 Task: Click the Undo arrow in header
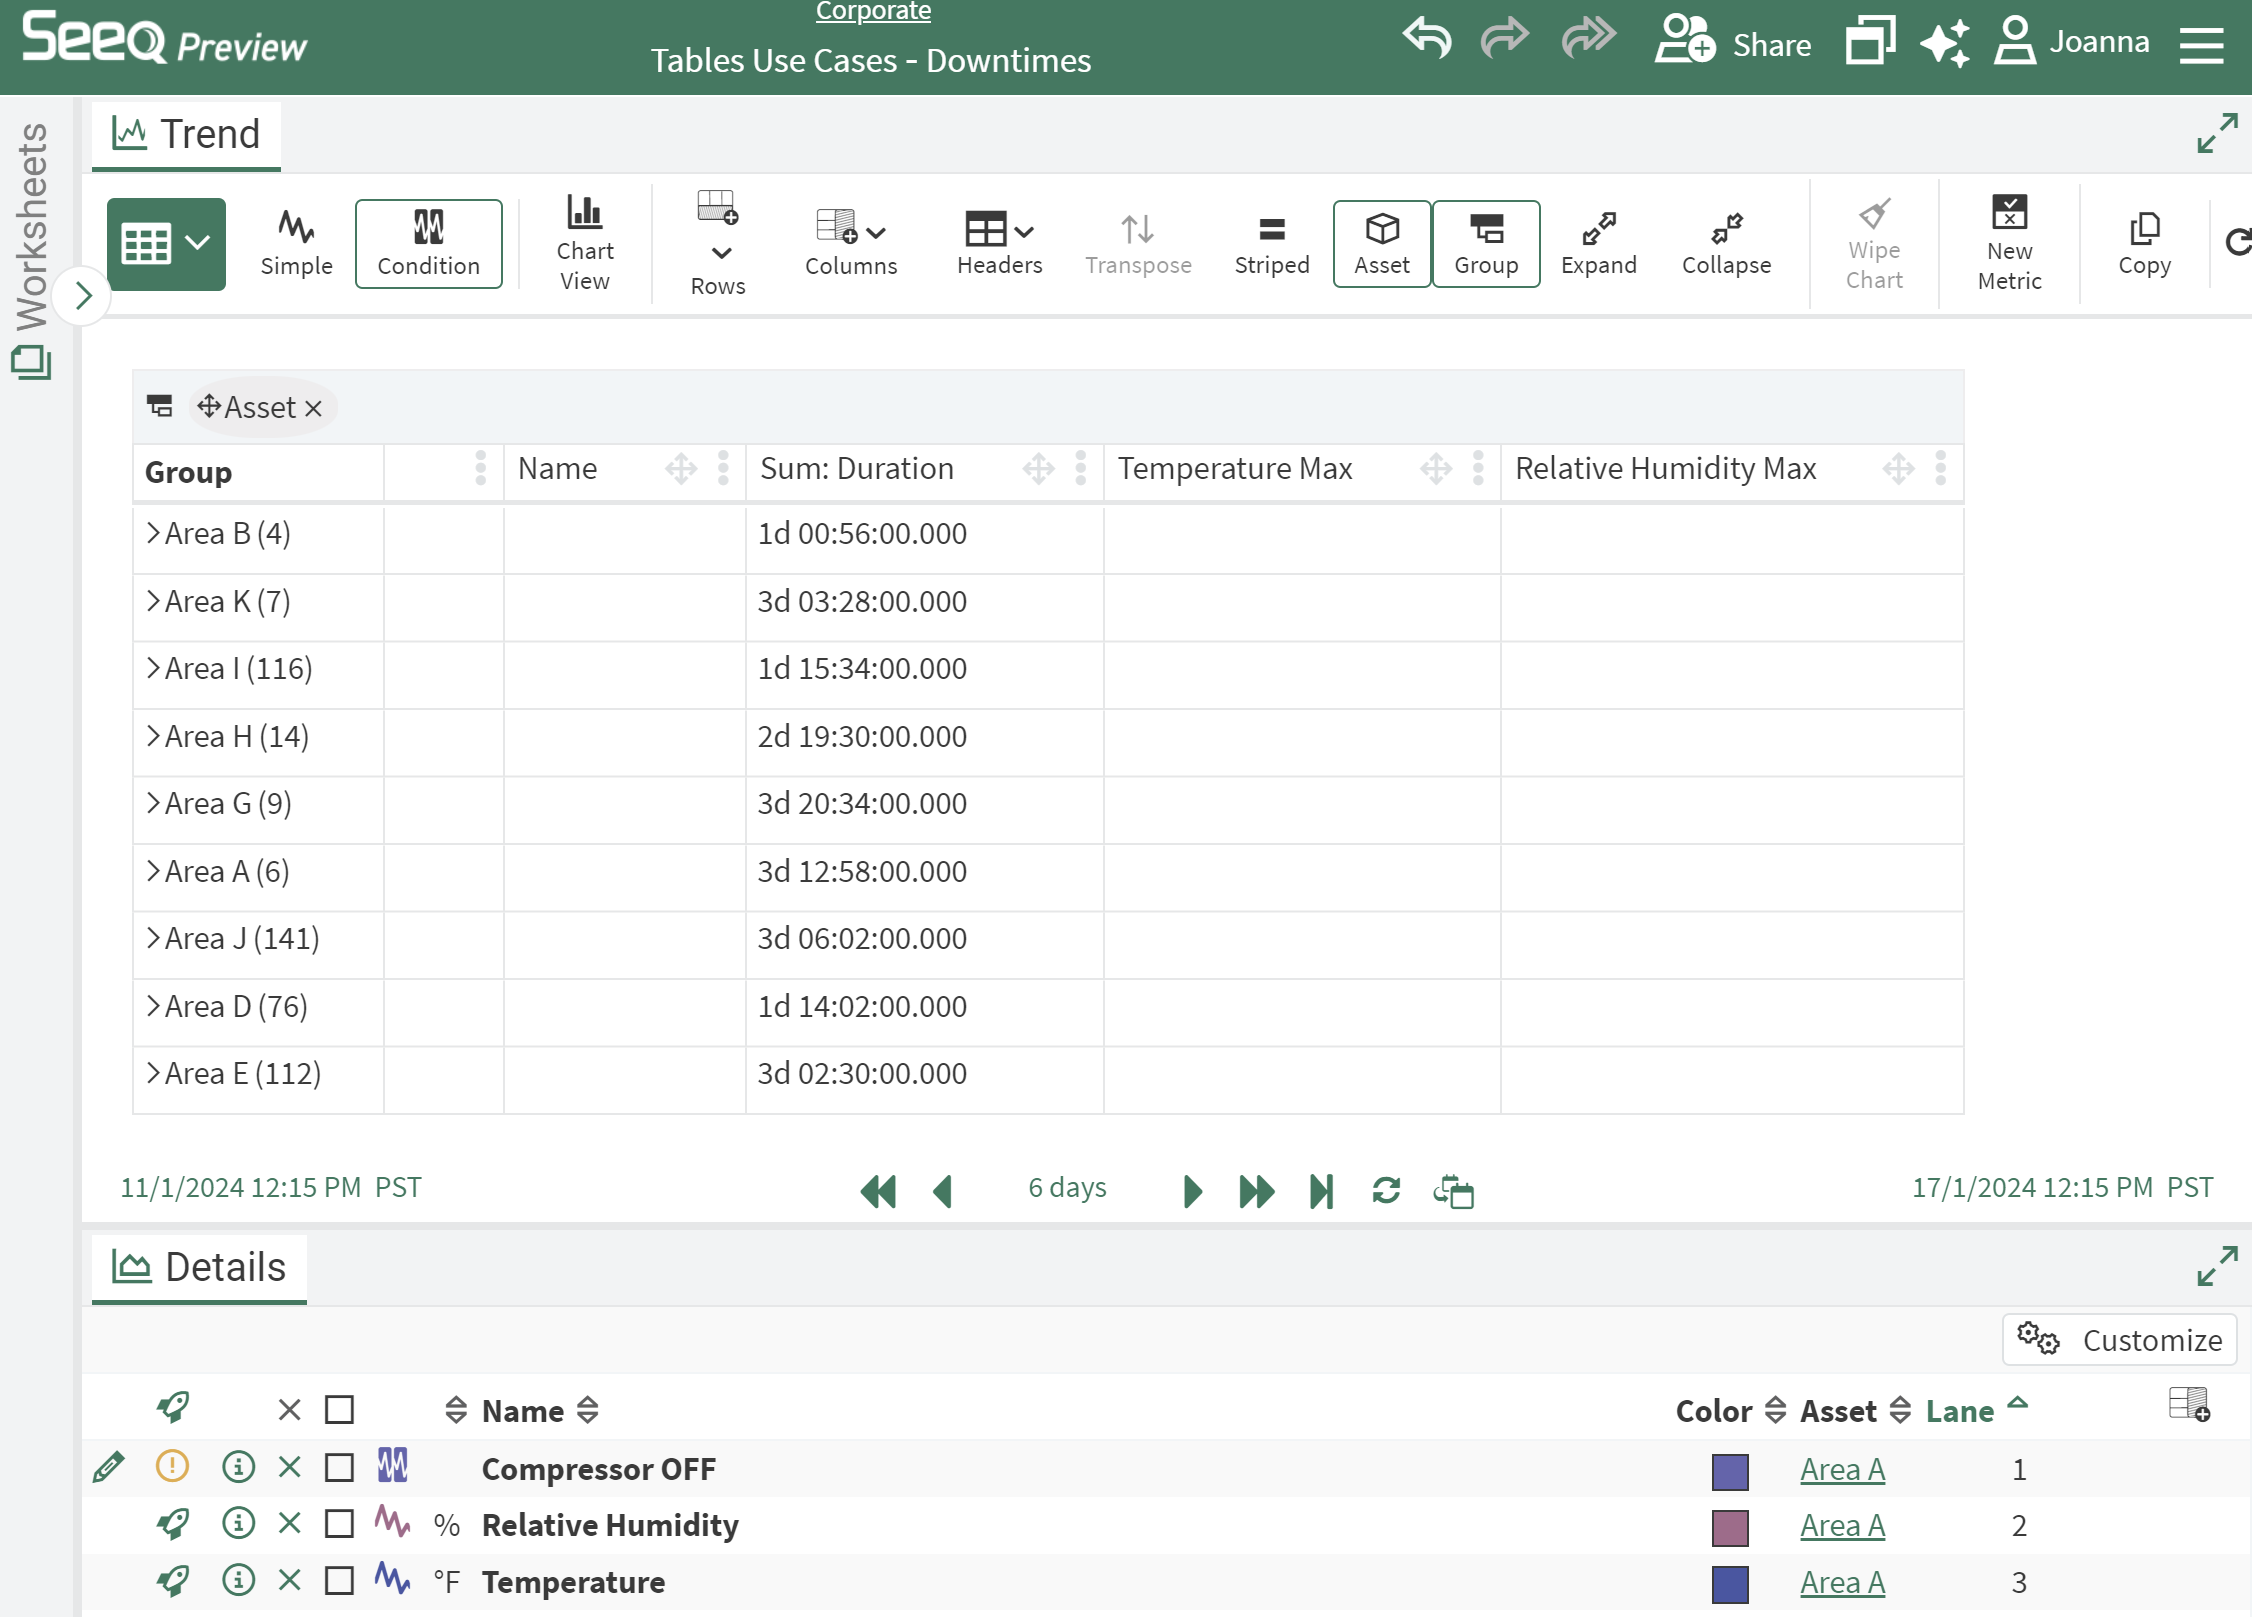1428,41
